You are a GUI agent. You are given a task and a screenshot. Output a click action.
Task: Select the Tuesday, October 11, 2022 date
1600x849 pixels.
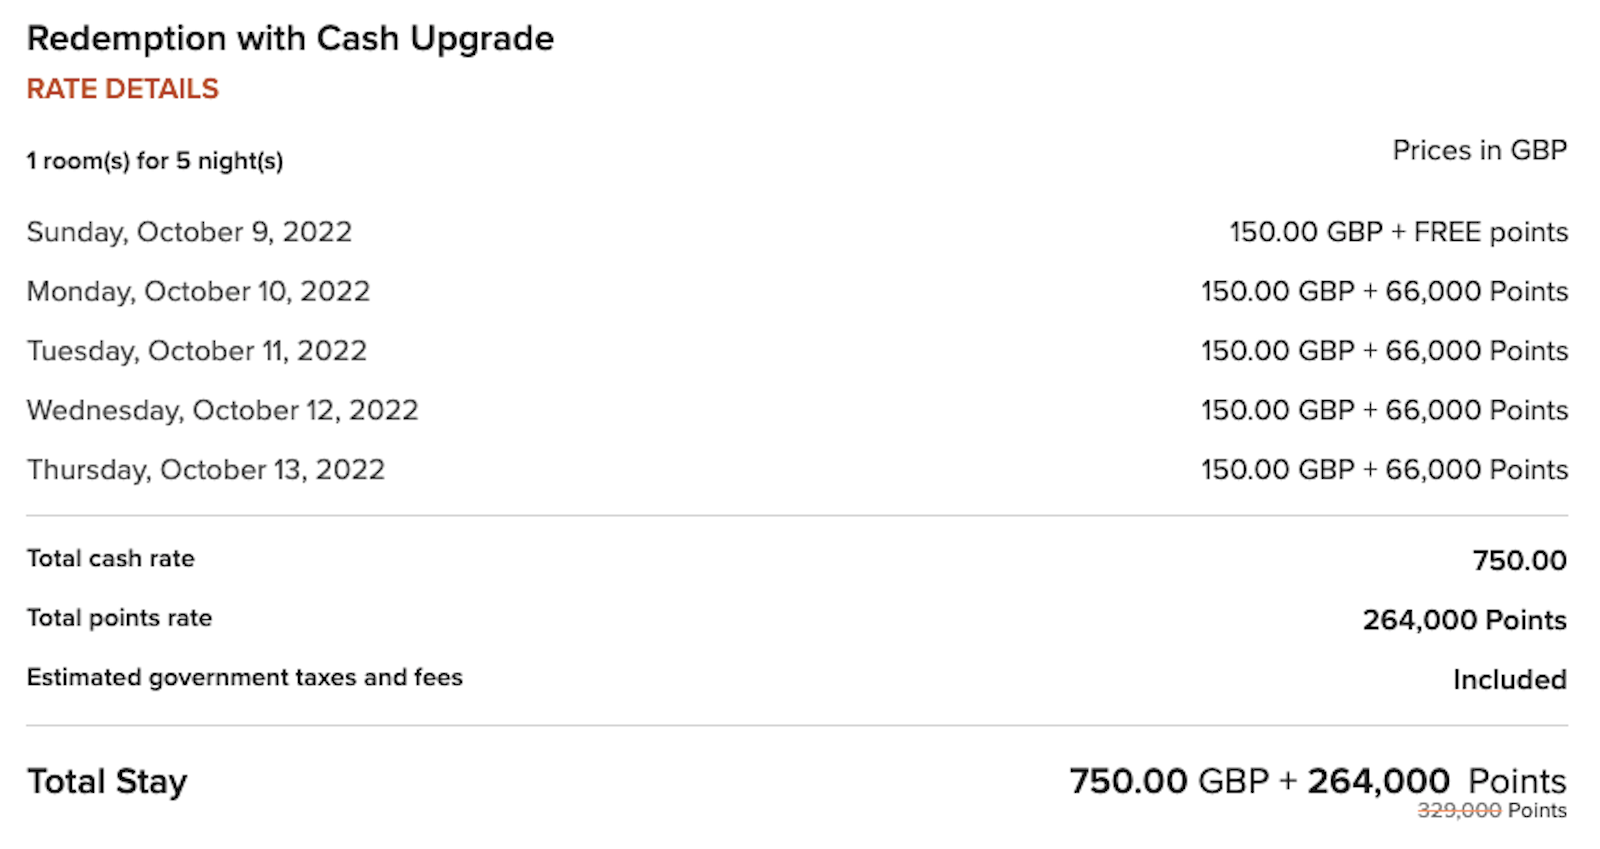(x=197, y=351)
